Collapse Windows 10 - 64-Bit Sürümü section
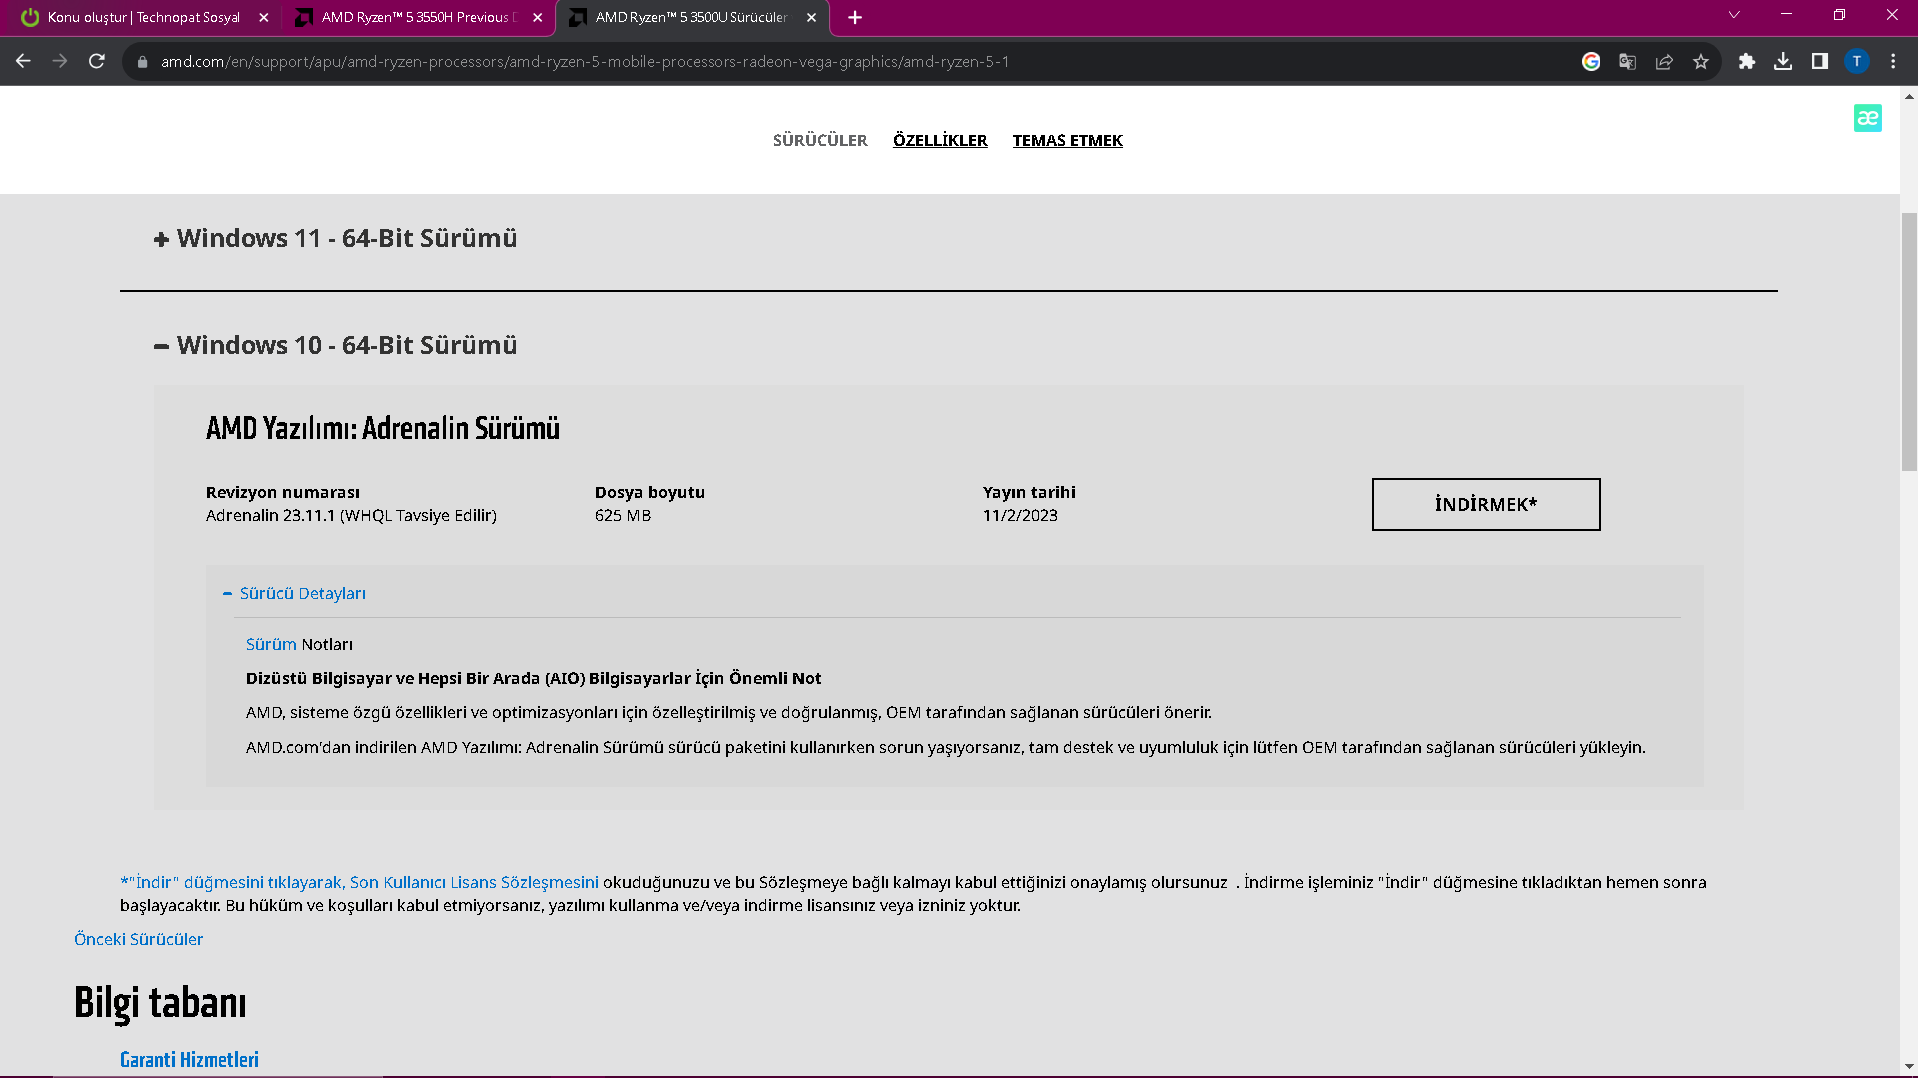Screen dimensions: 1918x1078 point(336,346)
